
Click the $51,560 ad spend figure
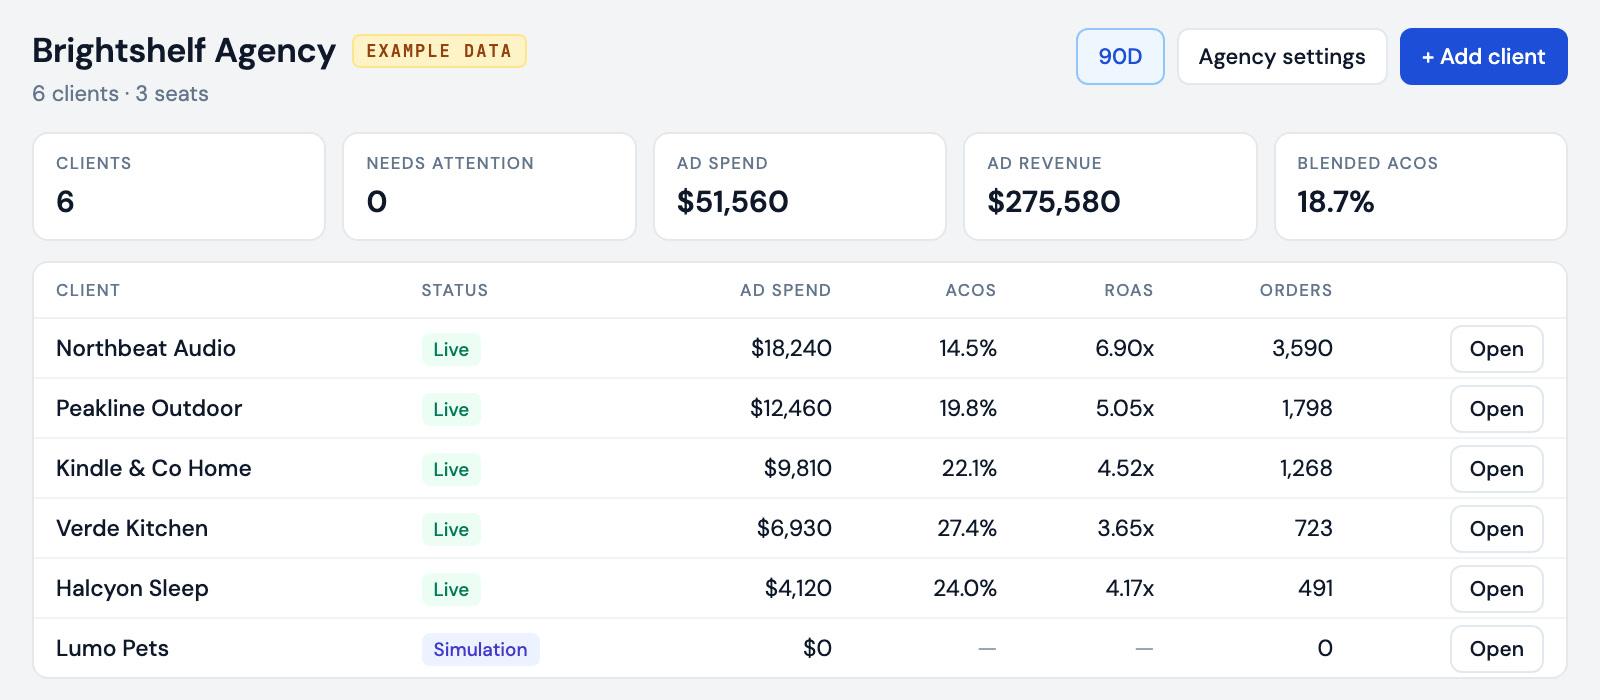pos(733,202)
